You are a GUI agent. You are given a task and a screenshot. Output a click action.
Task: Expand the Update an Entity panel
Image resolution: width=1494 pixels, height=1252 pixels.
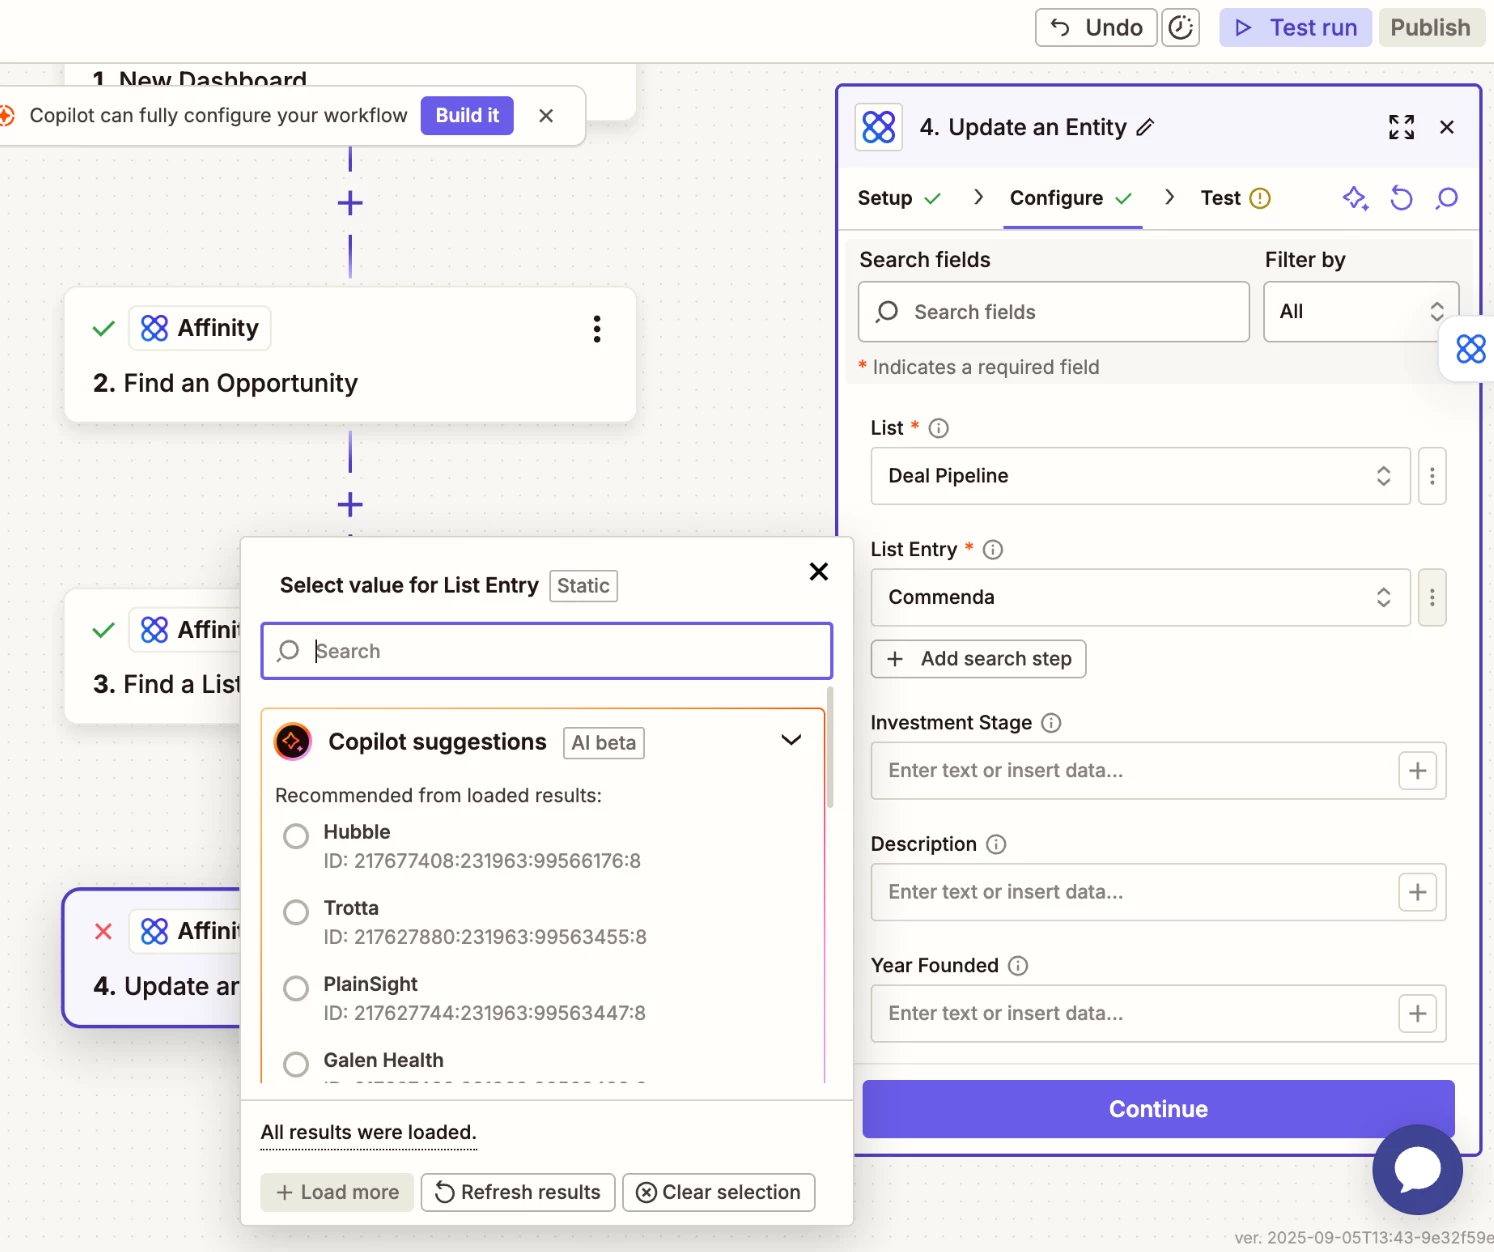point(1402,127)
